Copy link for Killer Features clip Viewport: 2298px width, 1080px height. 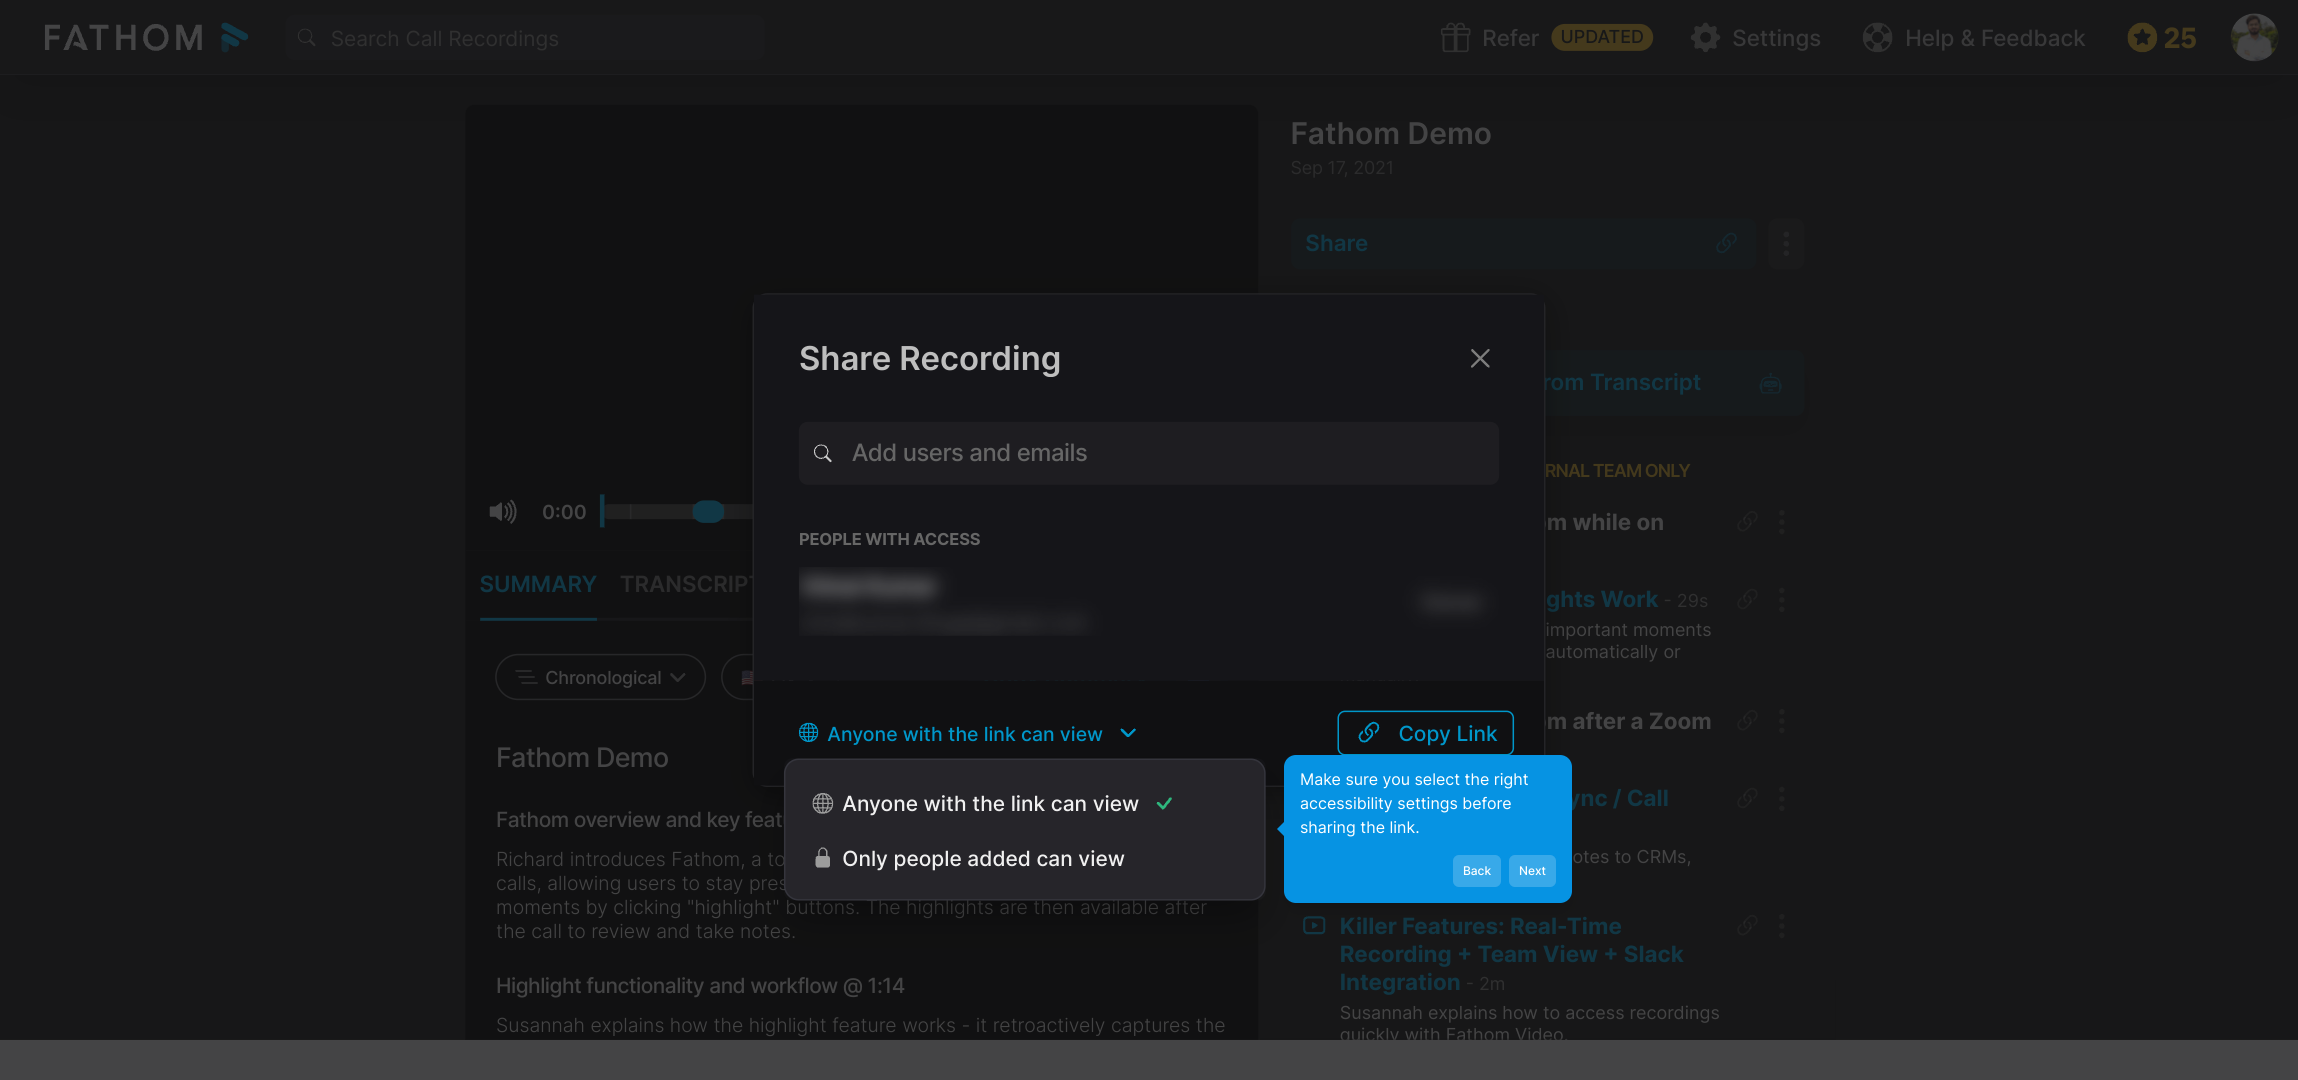(x=1747, y=925)
